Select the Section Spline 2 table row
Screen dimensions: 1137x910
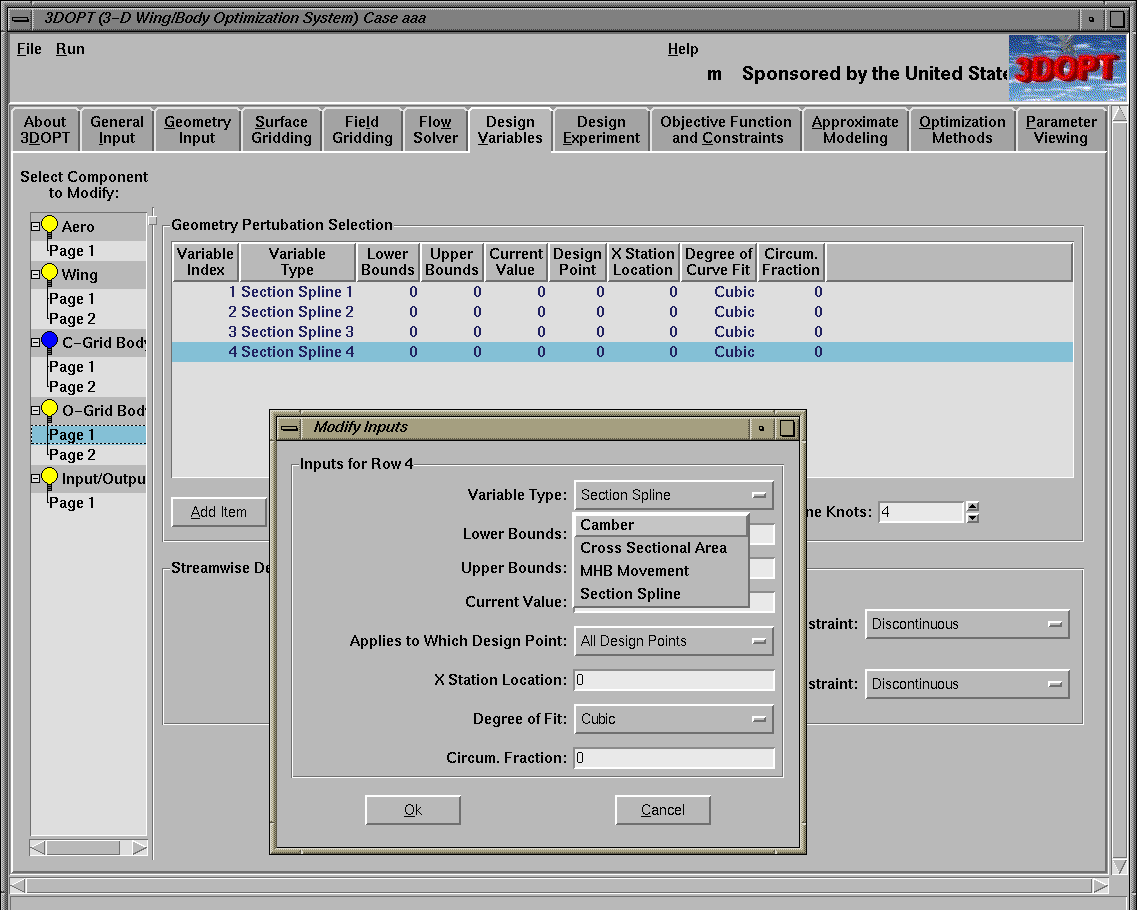622,312
